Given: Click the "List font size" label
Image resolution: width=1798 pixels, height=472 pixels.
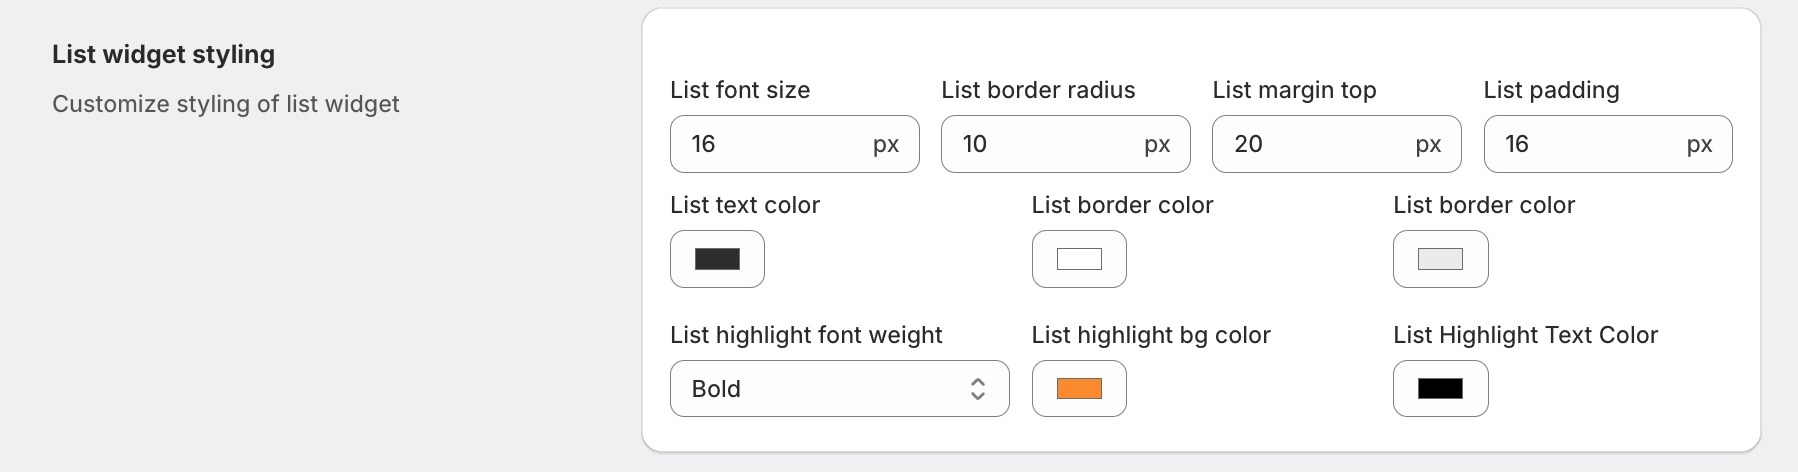Looking at the screenshot, I should click(x=740, y=90).
